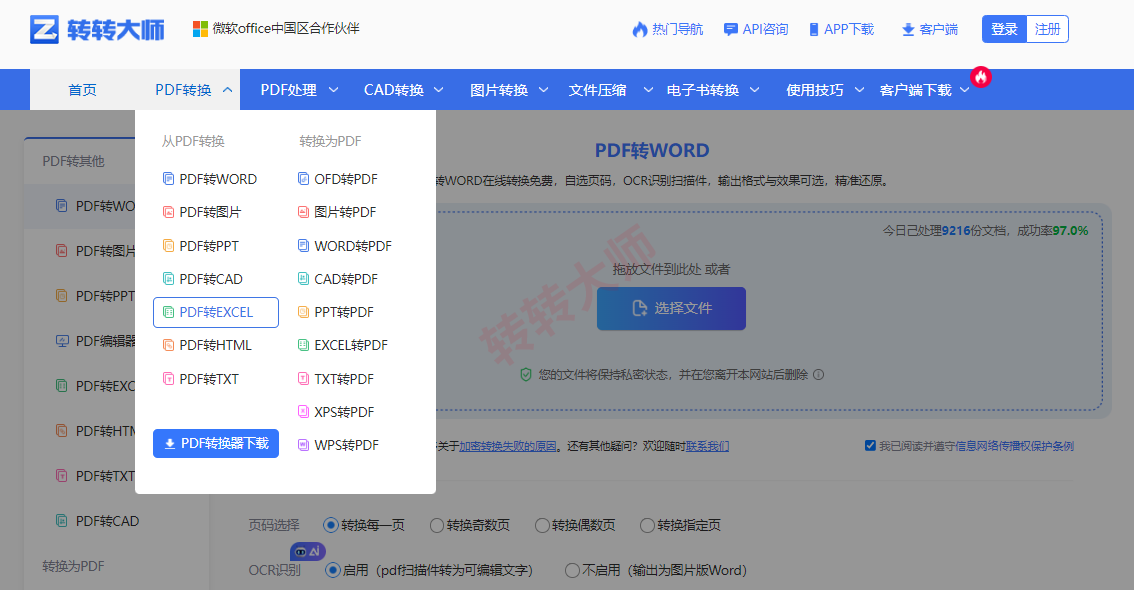Click the PPT转PDF icon
The image size is (1134, 590).
click(304, 312)
